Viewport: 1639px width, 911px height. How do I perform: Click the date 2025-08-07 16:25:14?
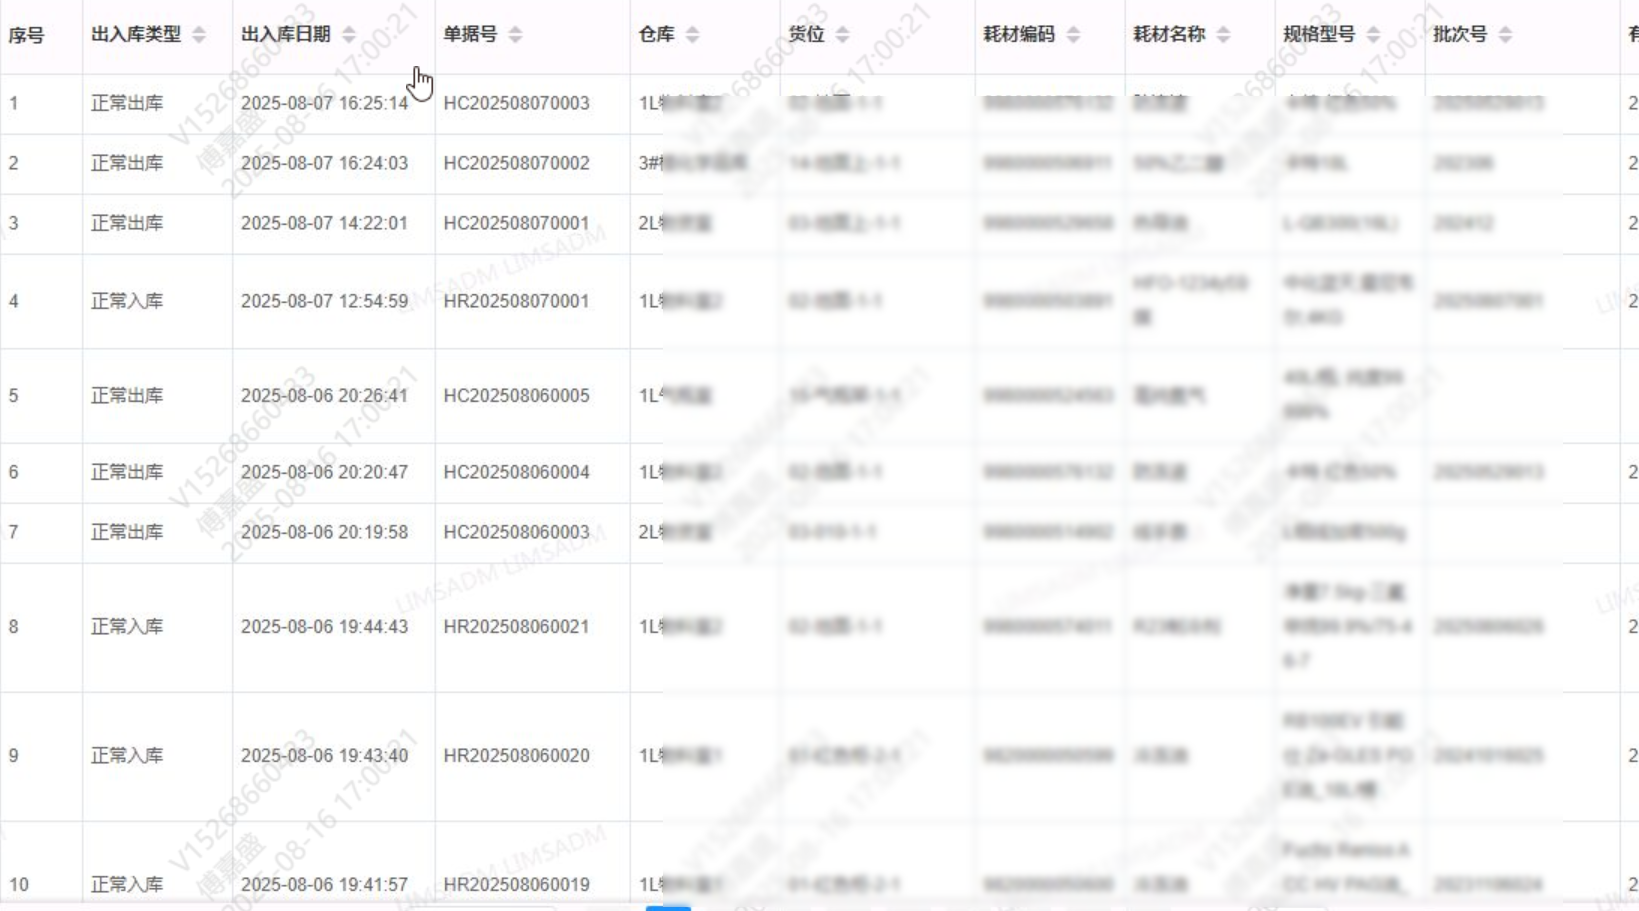coord(324,103)
